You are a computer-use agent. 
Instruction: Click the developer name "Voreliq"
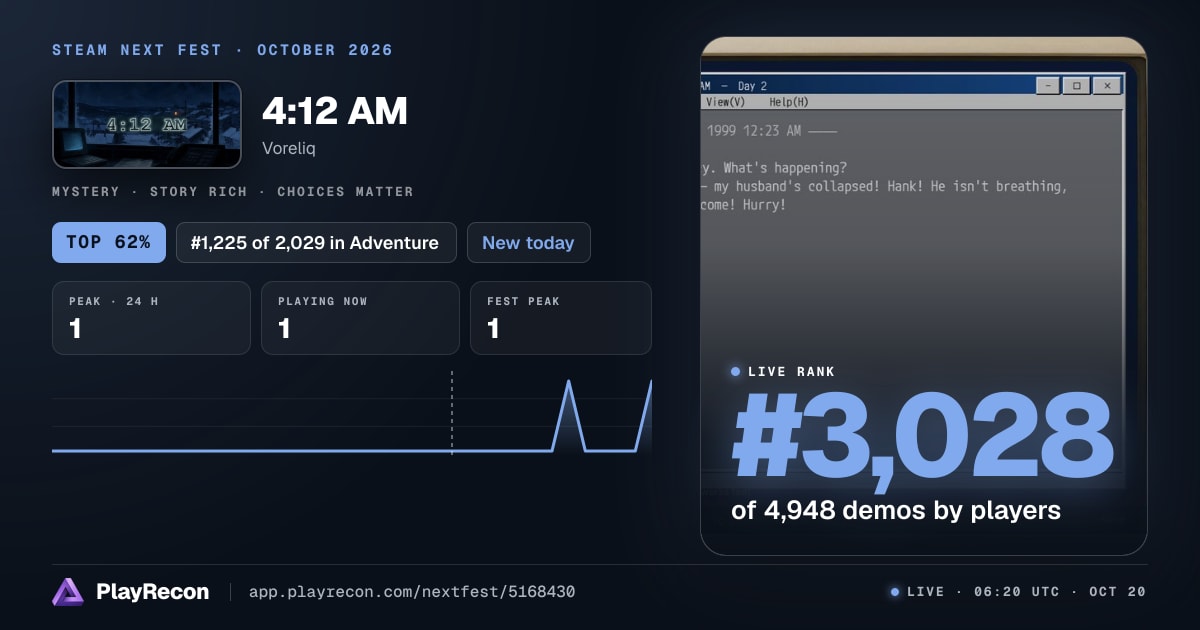291,147
